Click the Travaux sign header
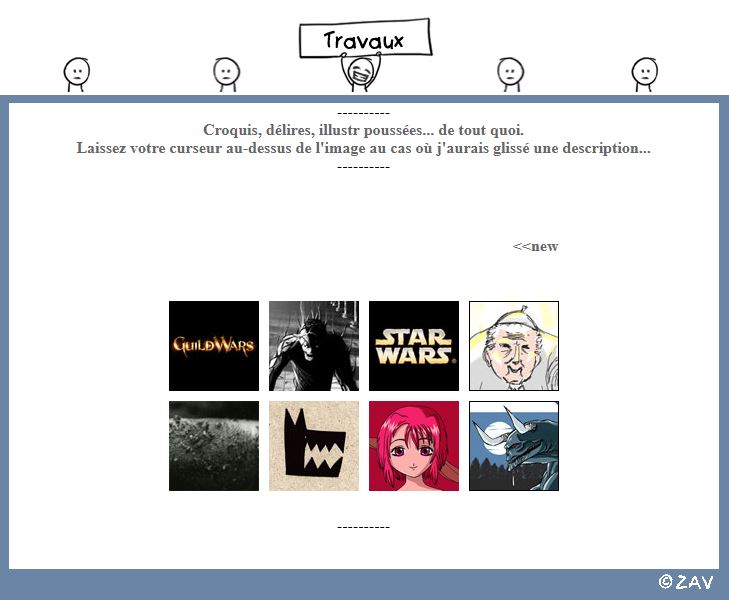The width and height of the screenshot is (729, 600). click(x=365, y=40)
